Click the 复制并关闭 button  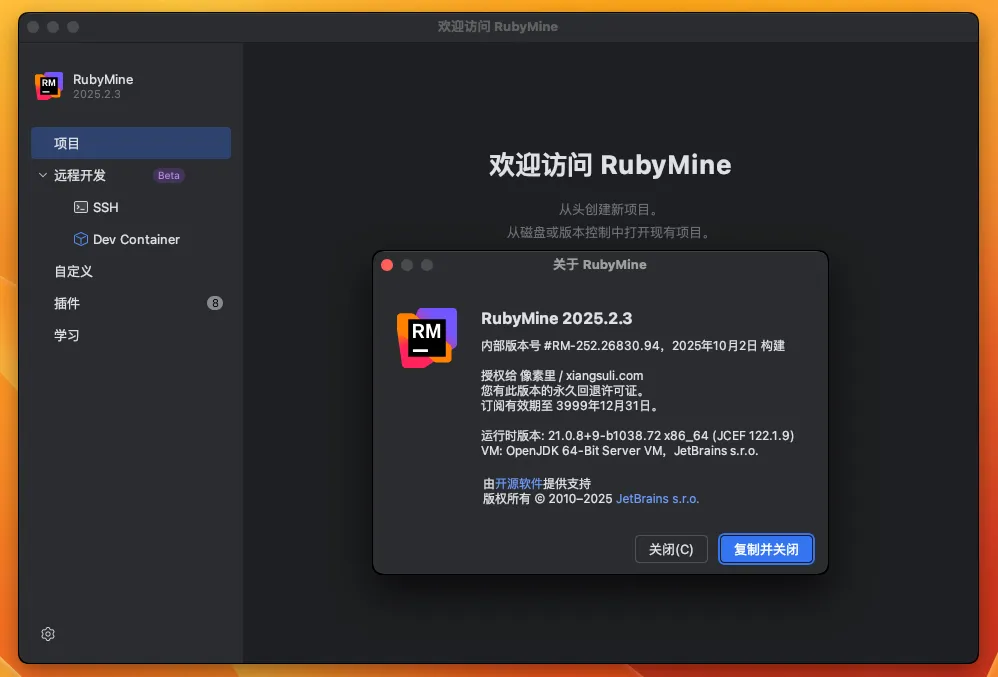pos(766,549)
